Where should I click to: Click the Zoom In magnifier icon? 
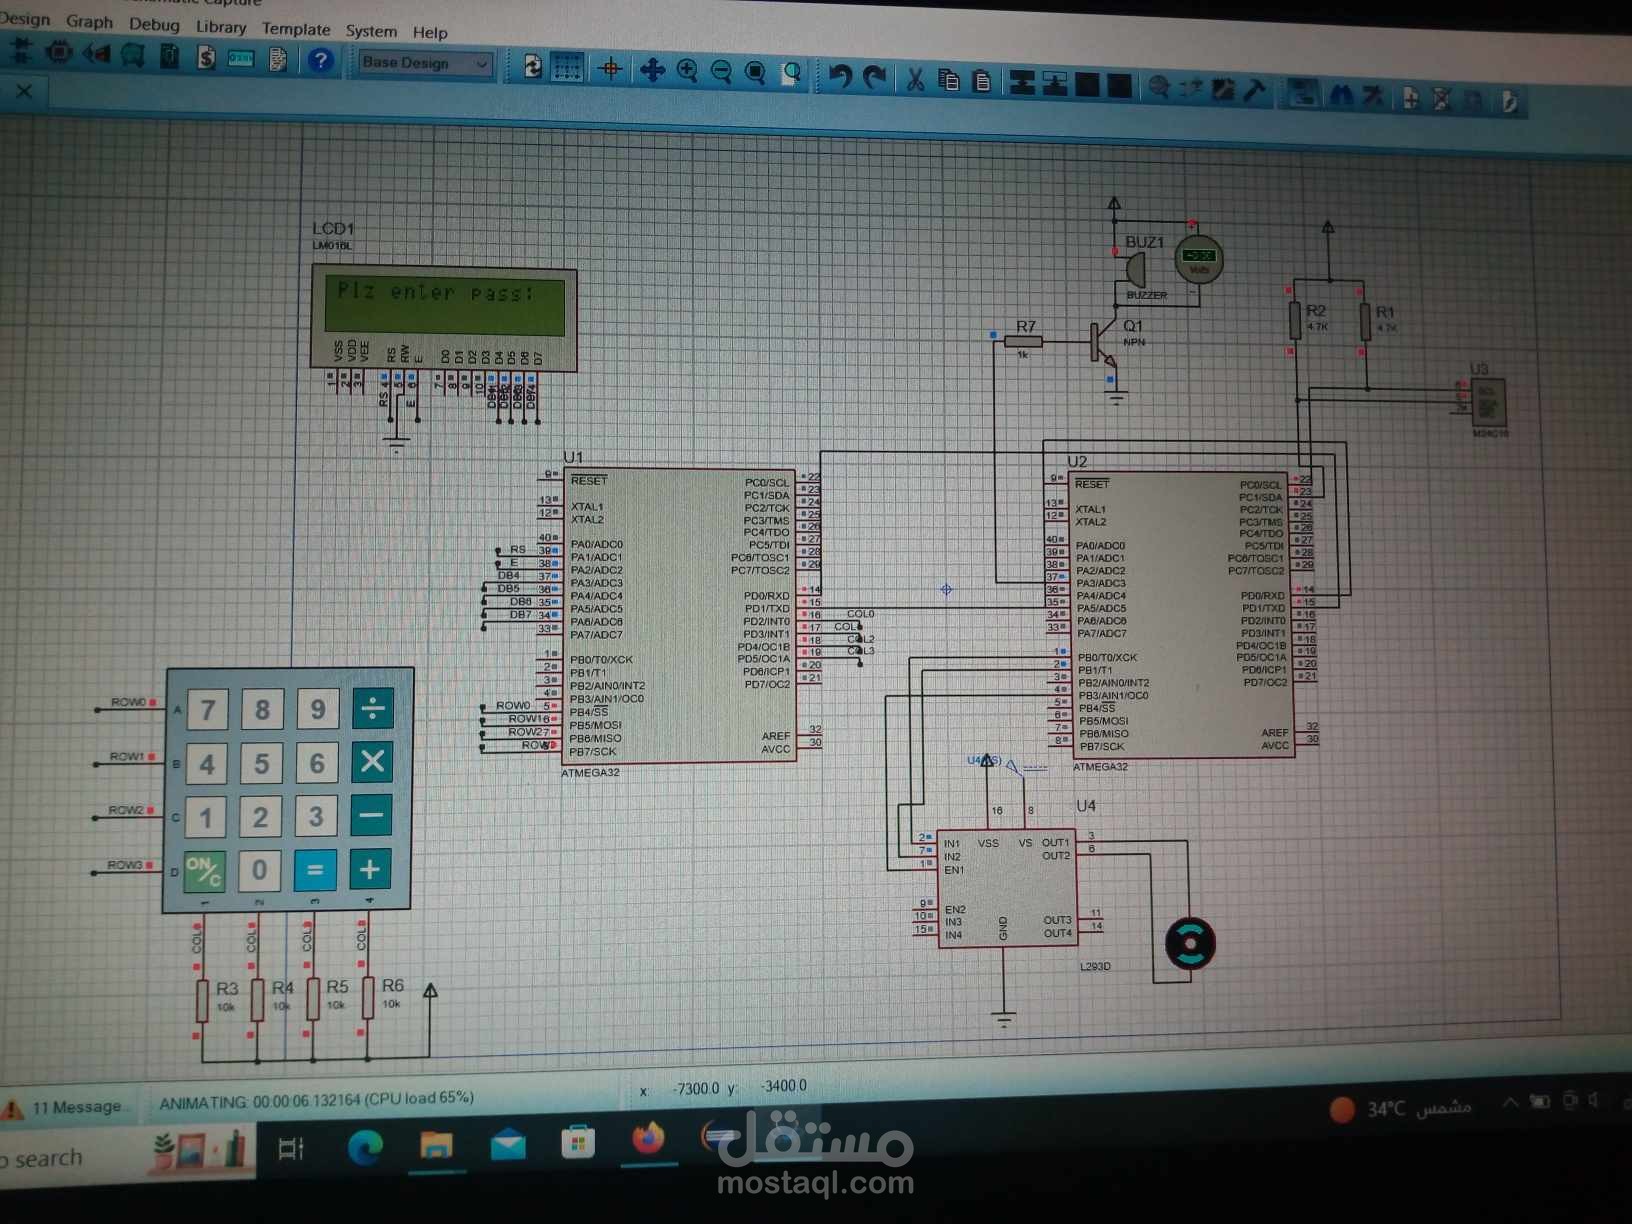687,71
